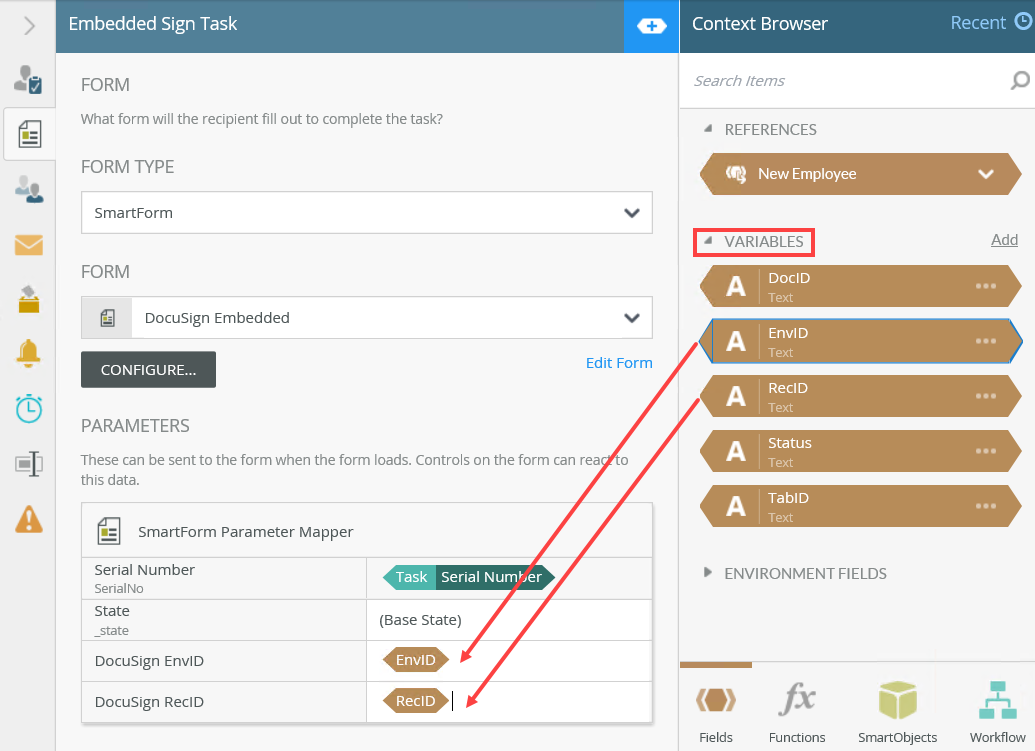The image size is (1035, 751).
Task: Expand the New Employee reference chevron
Action: (x=986, y=174)
